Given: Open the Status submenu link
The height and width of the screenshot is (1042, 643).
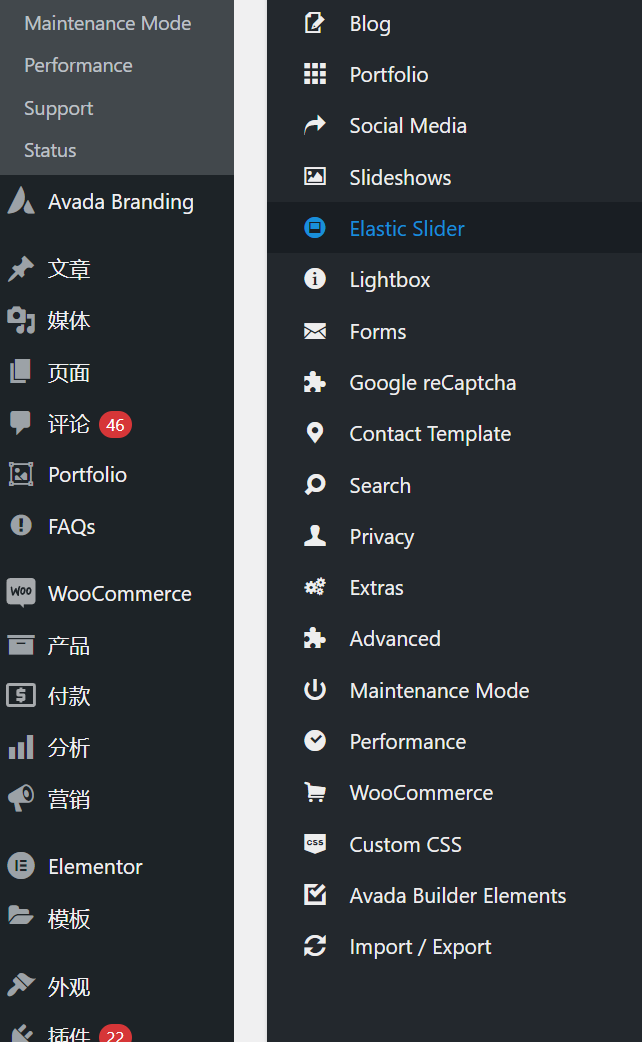Looking at the screenshot, I should [50, 150].
